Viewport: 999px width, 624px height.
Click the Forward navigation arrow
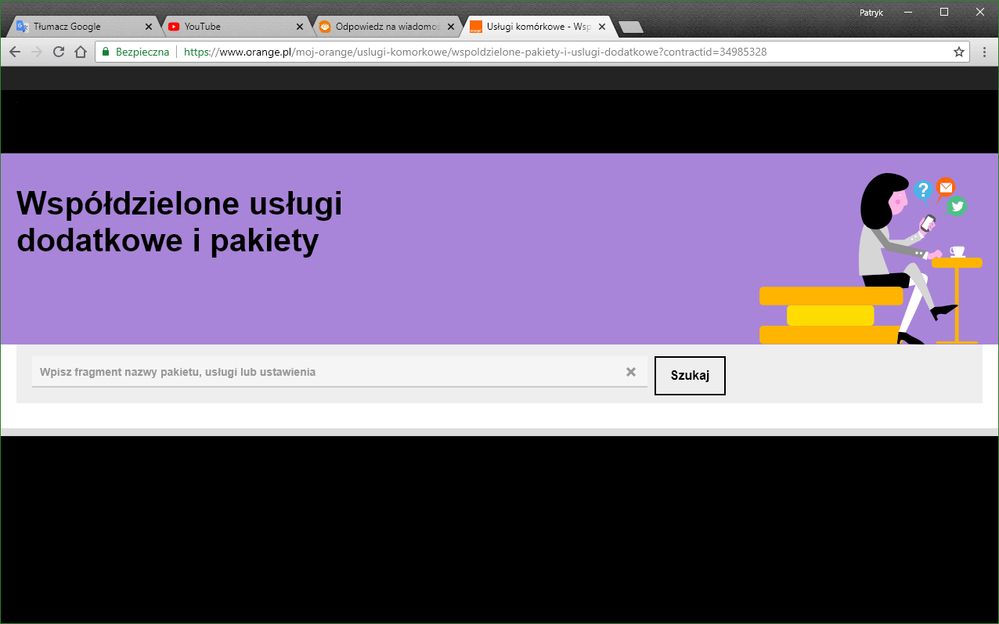point(37,52)
